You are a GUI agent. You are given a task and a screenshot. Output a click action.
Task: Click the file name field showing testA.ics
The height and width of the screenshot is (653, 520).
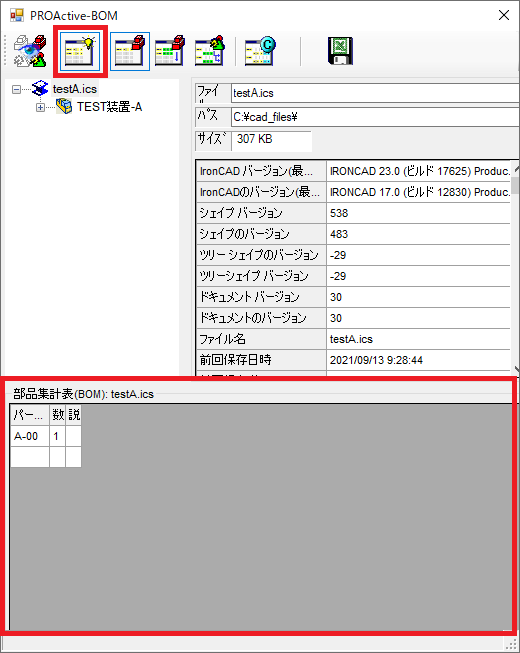(x=375, y=93)
